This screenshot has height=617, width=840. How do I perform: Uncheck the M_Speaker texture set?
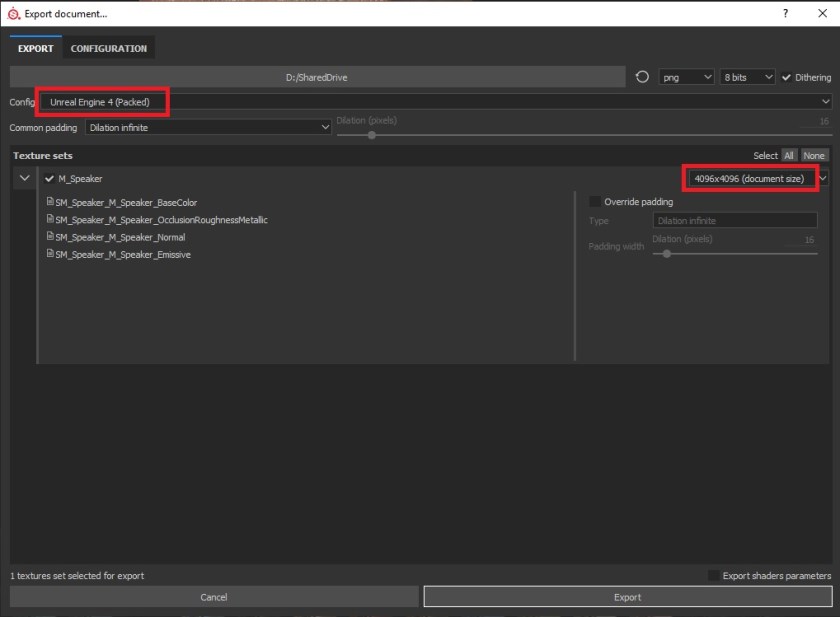point(49,178)
